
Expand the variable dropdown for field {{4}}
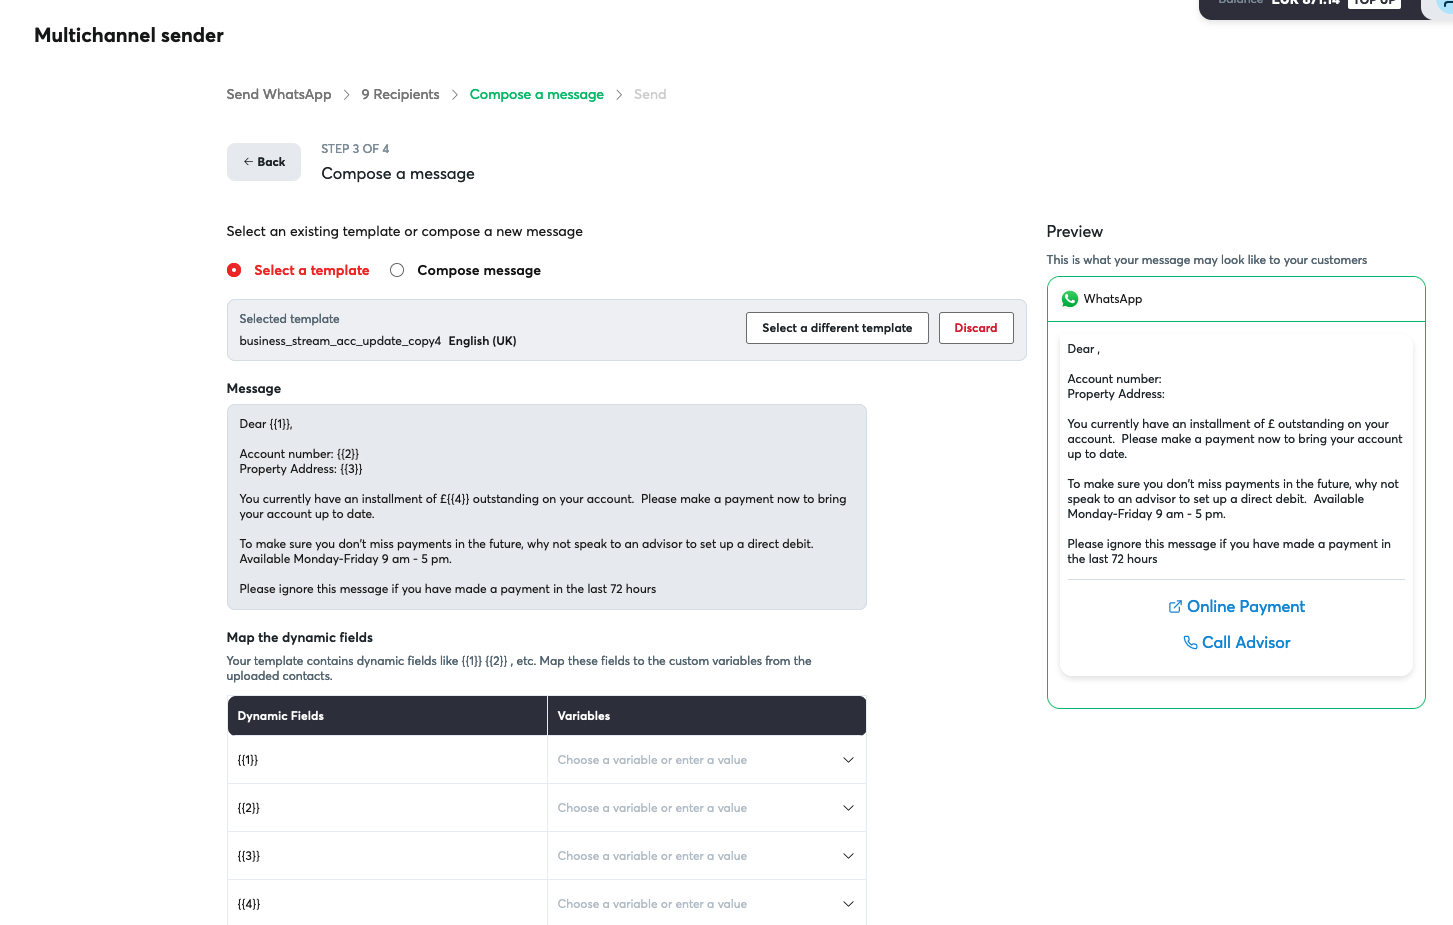(x=706, y=904)
